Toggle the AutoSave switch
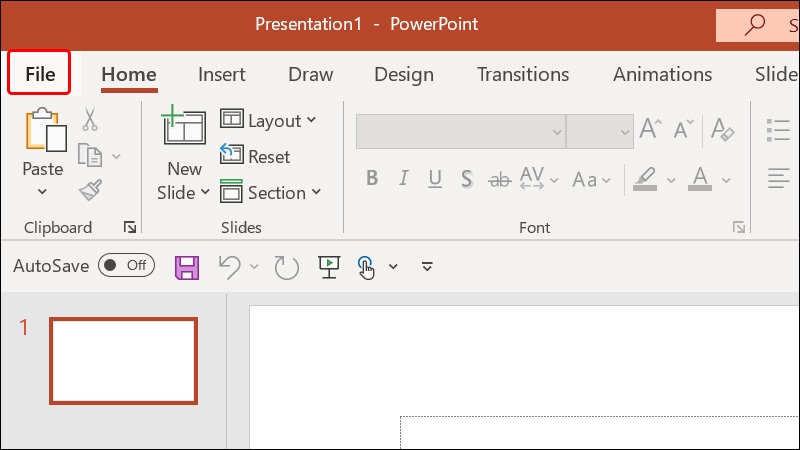The image size is (800, 450). pos(127,265)
